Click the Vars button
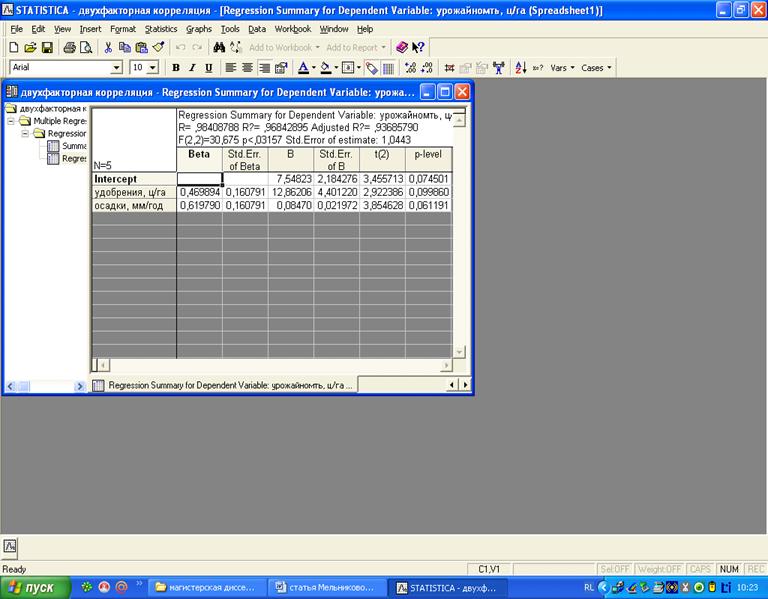This screenshot has width=768, height=599. pos(561,68)
